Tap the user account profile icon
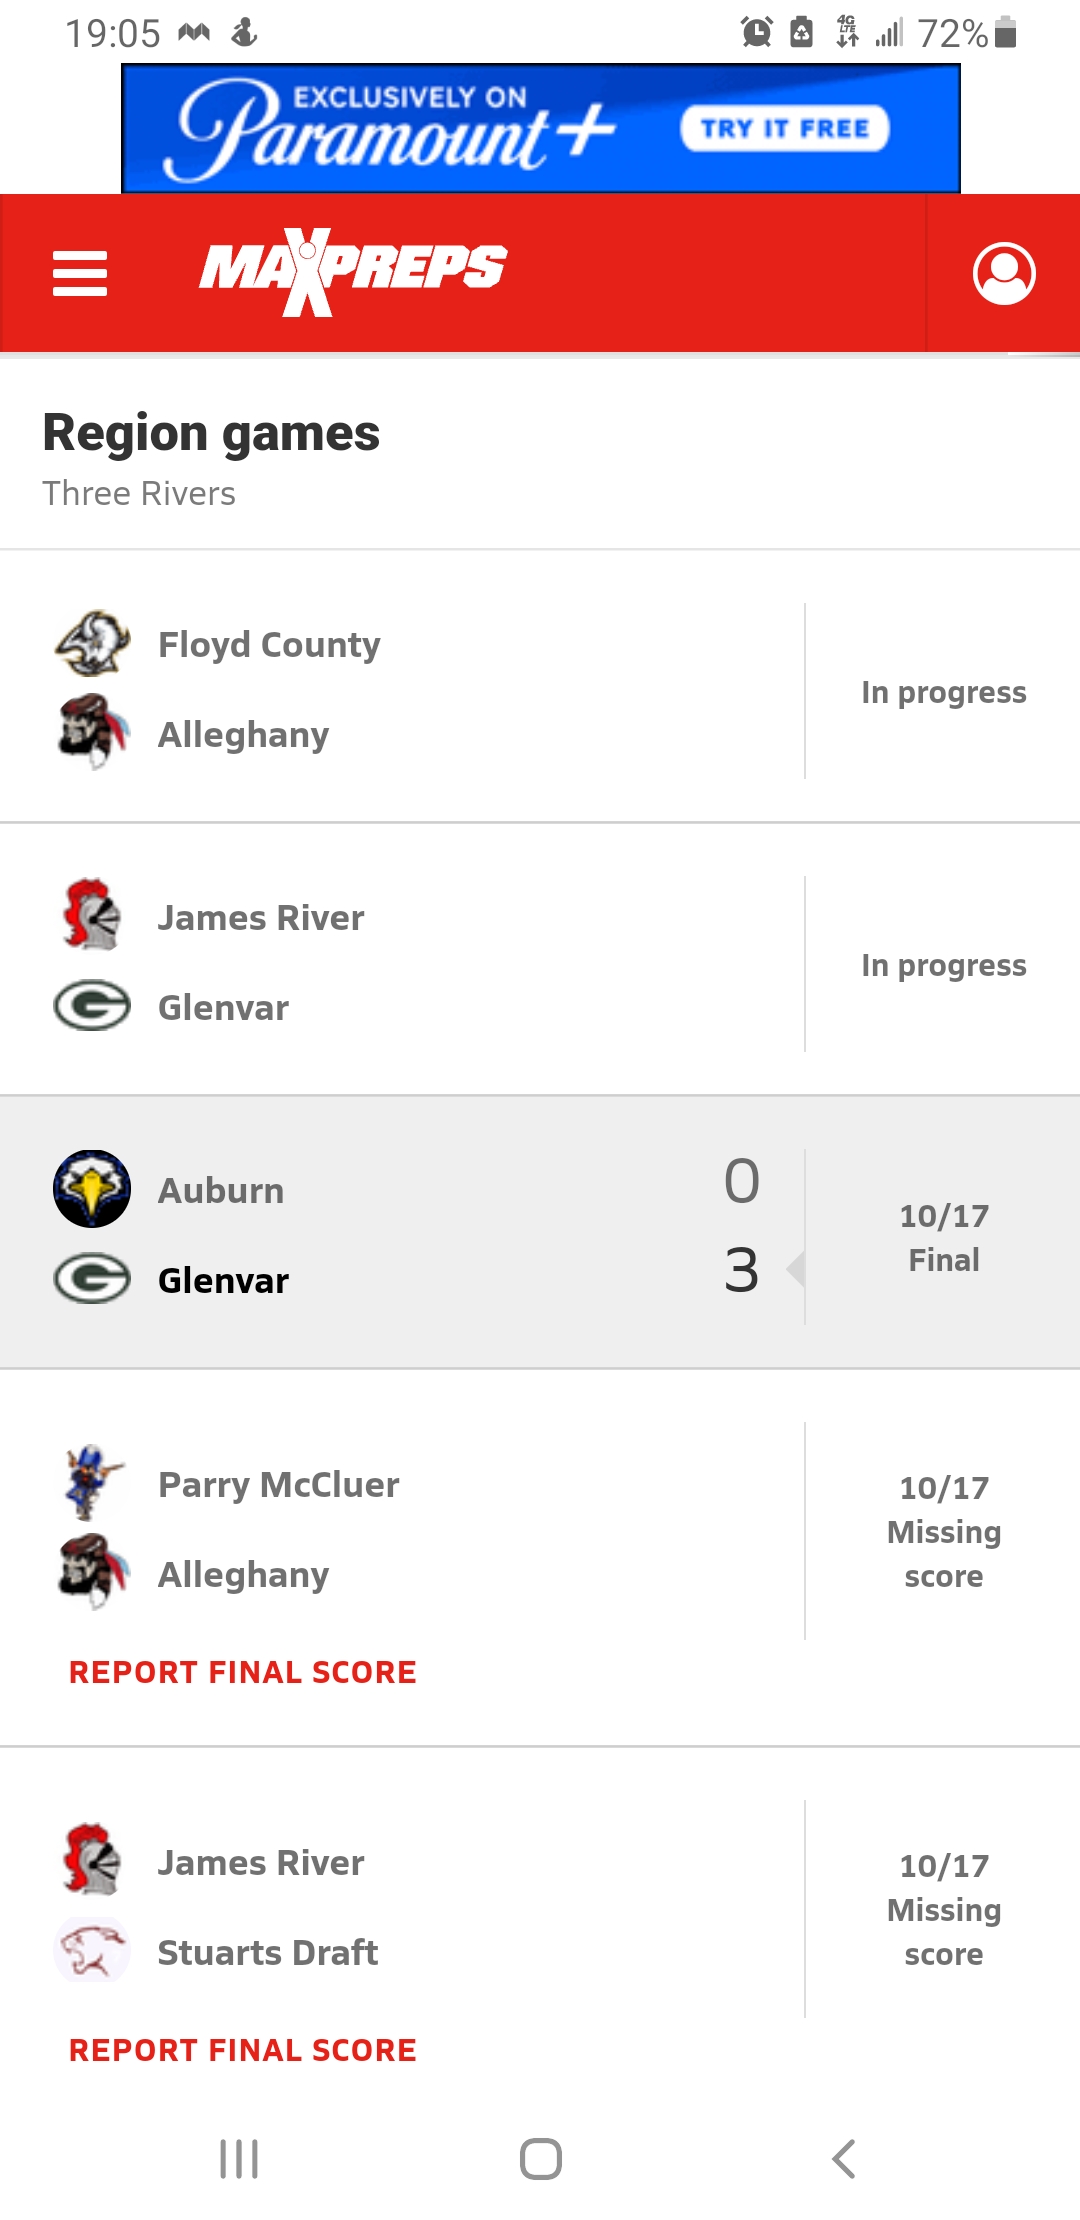Screen dimensions: 1080x2220 coord(1004,274)
